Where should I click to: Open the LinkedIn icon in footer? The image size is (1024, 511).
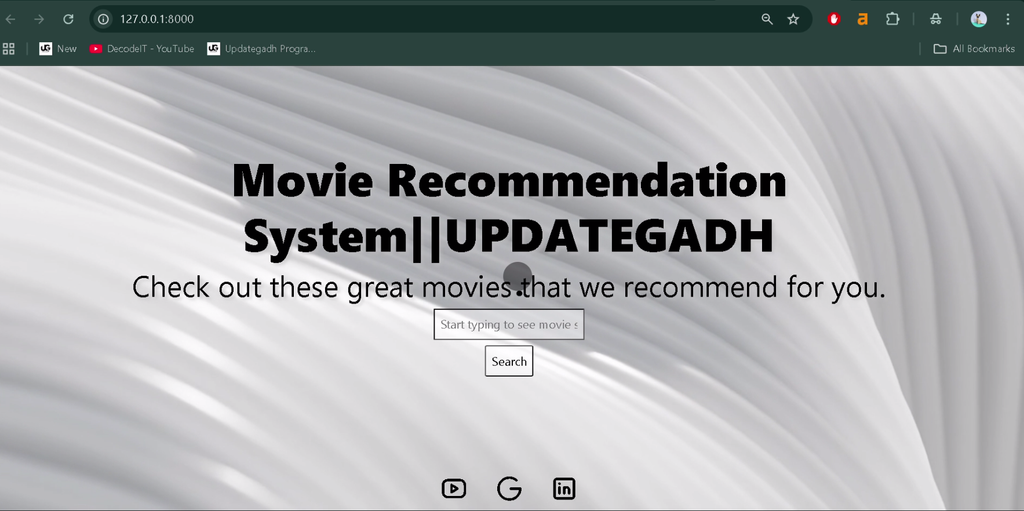coord(564,488)
